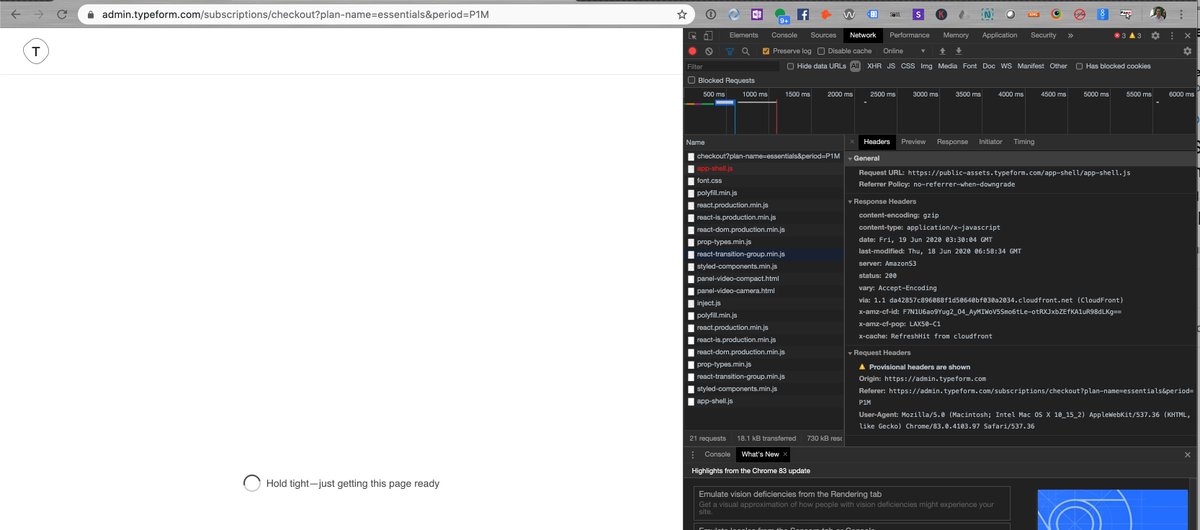Bookmark this page with the star icon
This screenshot has height=530, width=1200.
click(682, 15)
